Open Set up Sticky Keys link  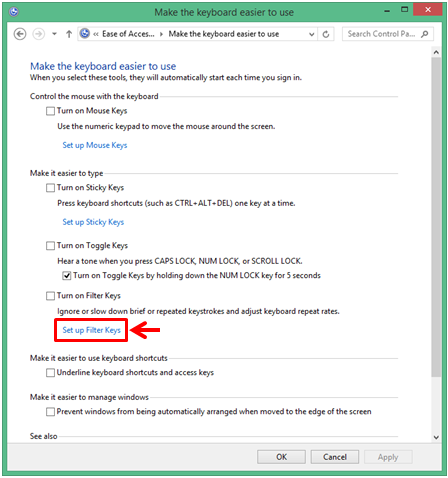(x=93, y=222)
